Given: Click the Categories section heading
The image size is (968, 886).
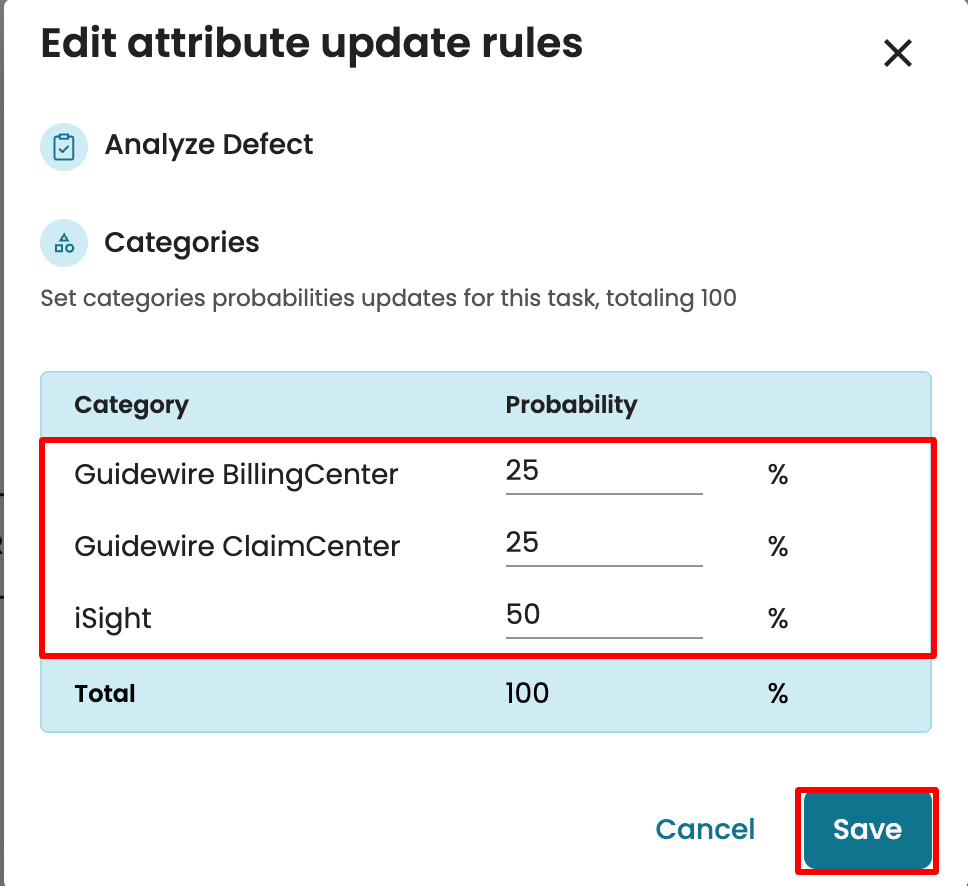Looking at the screenshot, I should point(182,243).
